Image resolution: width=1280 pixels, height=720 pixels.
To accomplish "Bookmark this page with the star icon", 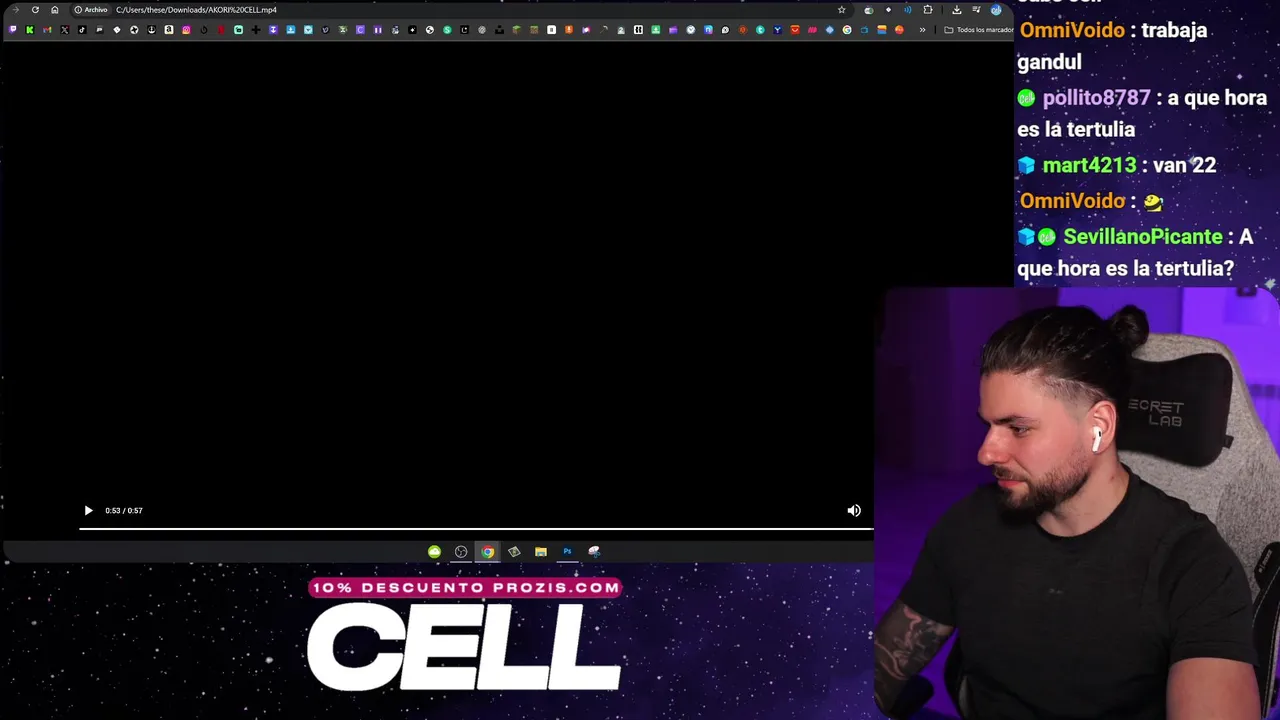I will (841, 10).
